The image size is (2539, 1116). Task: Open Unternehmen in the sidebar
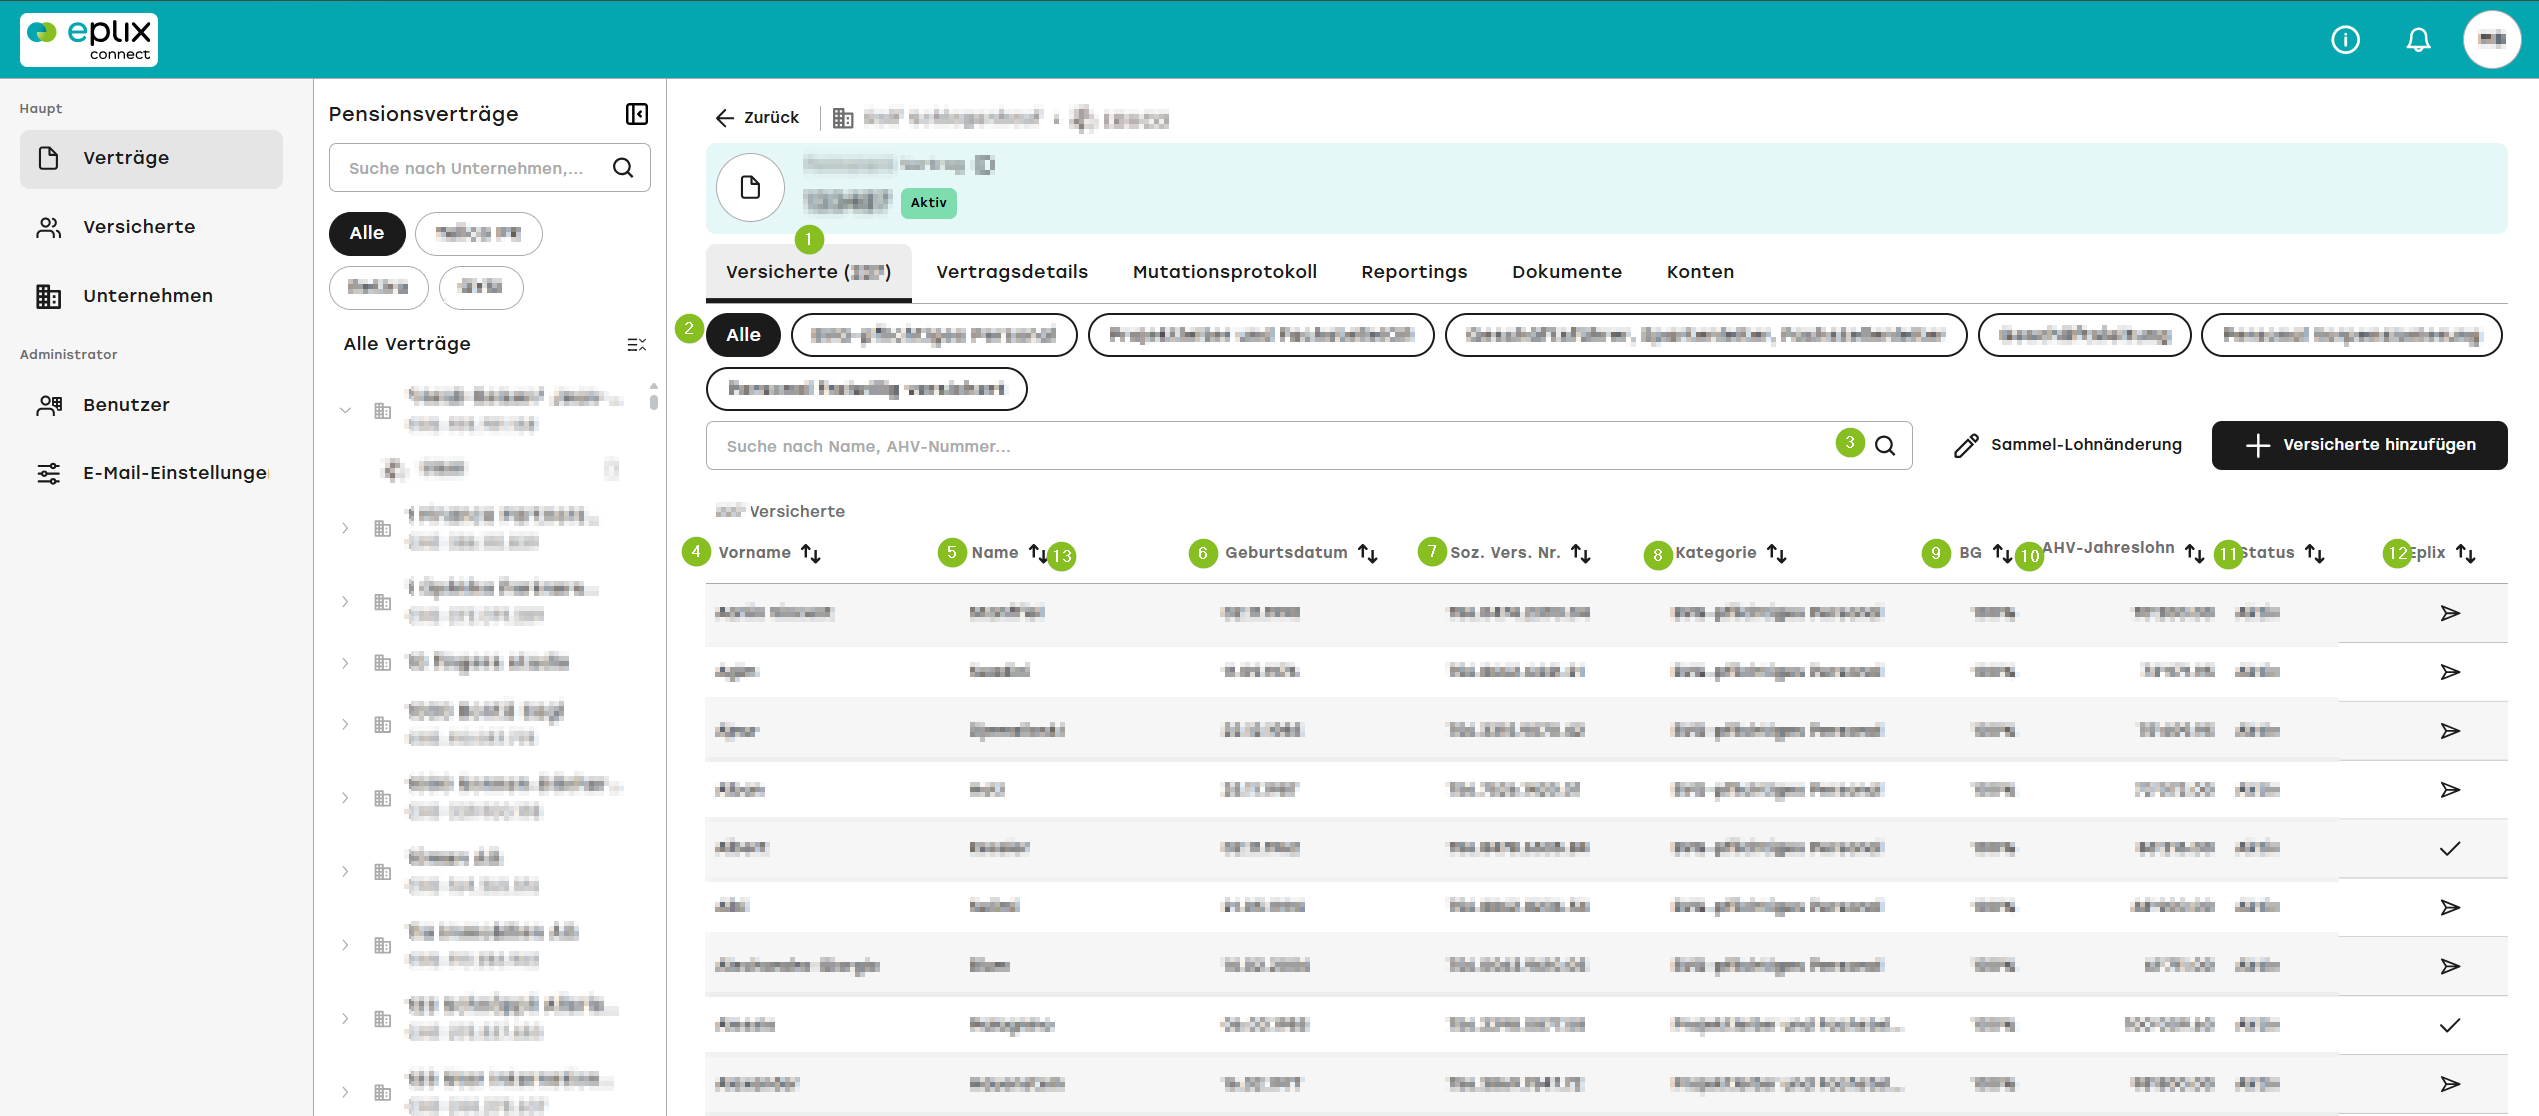click(x=151, y=296)
